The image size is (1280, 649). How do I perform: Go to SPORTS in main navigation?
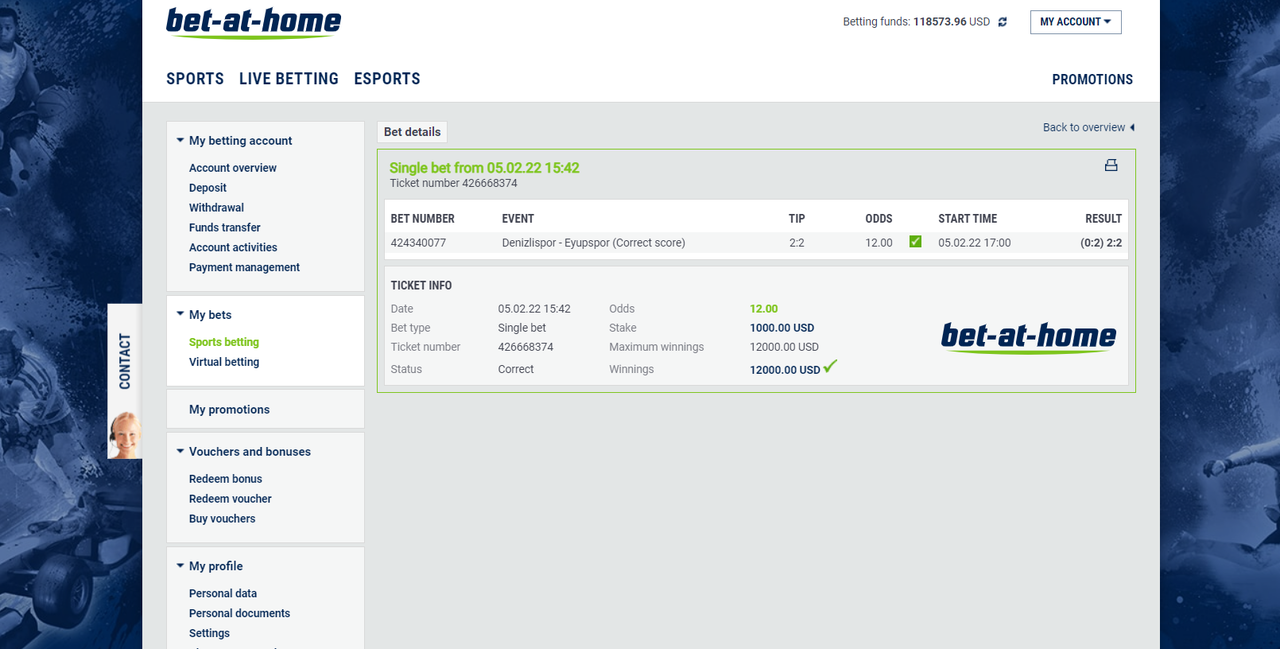pyautogui.click(x=195, y=79)
